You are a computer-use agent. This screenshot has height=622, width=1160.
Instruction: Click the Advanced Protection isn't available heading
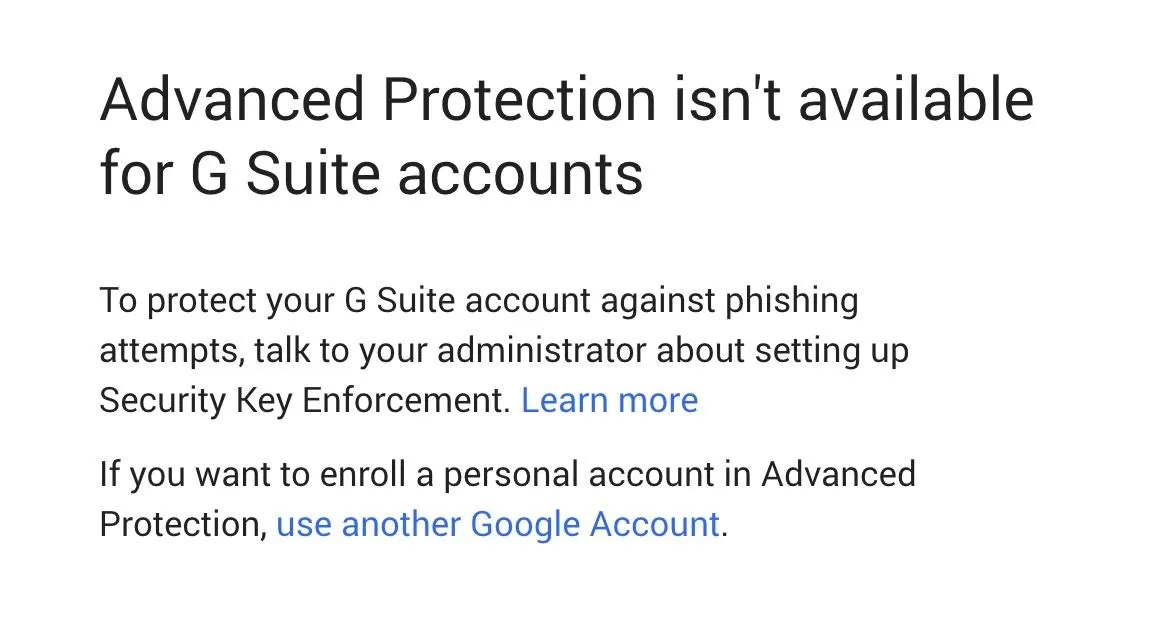click(x=567, y=99)
